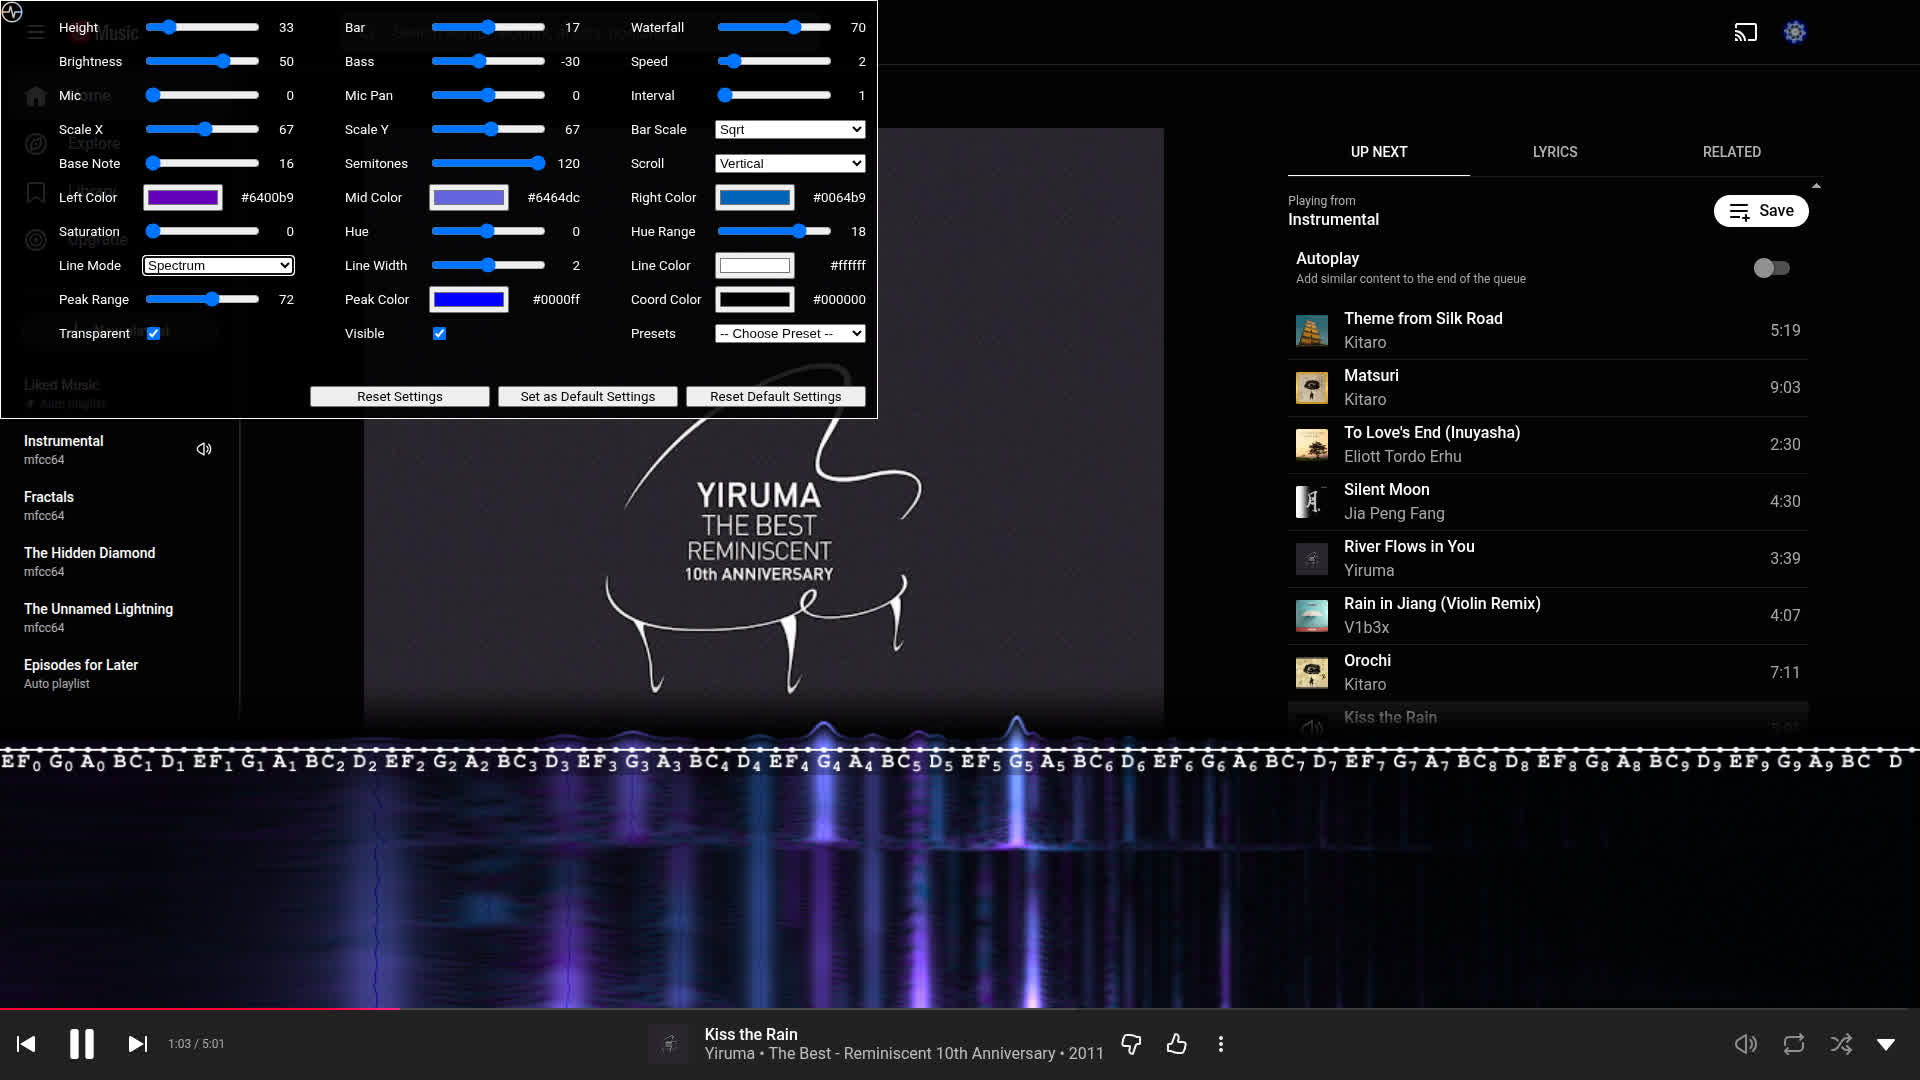The image size is (1920, 1080).
Task: Save the queue with the Save button
Action: 1761,211
